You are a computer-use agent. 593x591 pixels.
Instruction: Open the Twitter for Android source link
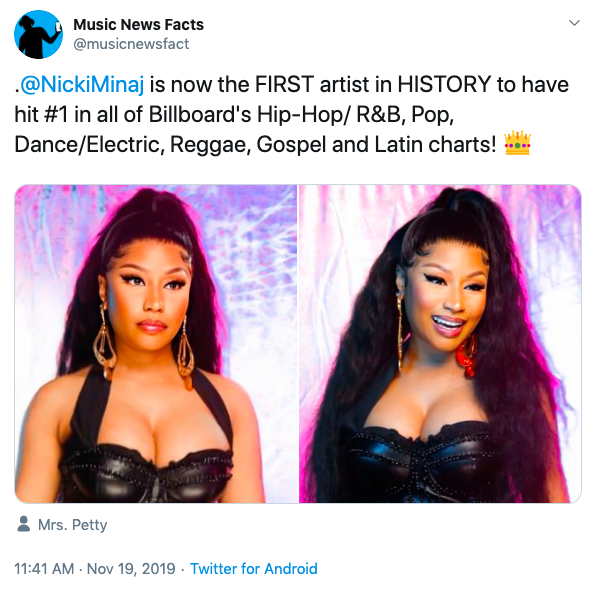(254, 569)
